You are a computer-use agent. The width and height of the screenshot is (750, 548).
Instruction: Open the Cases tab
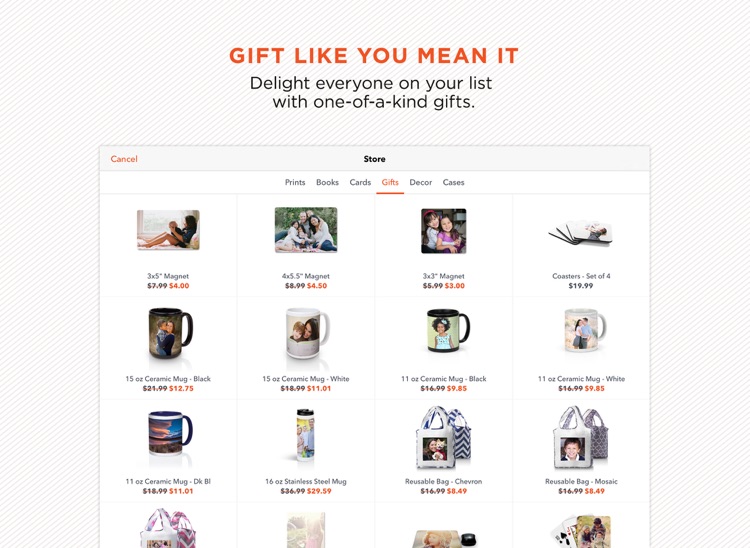click(453, 182)
